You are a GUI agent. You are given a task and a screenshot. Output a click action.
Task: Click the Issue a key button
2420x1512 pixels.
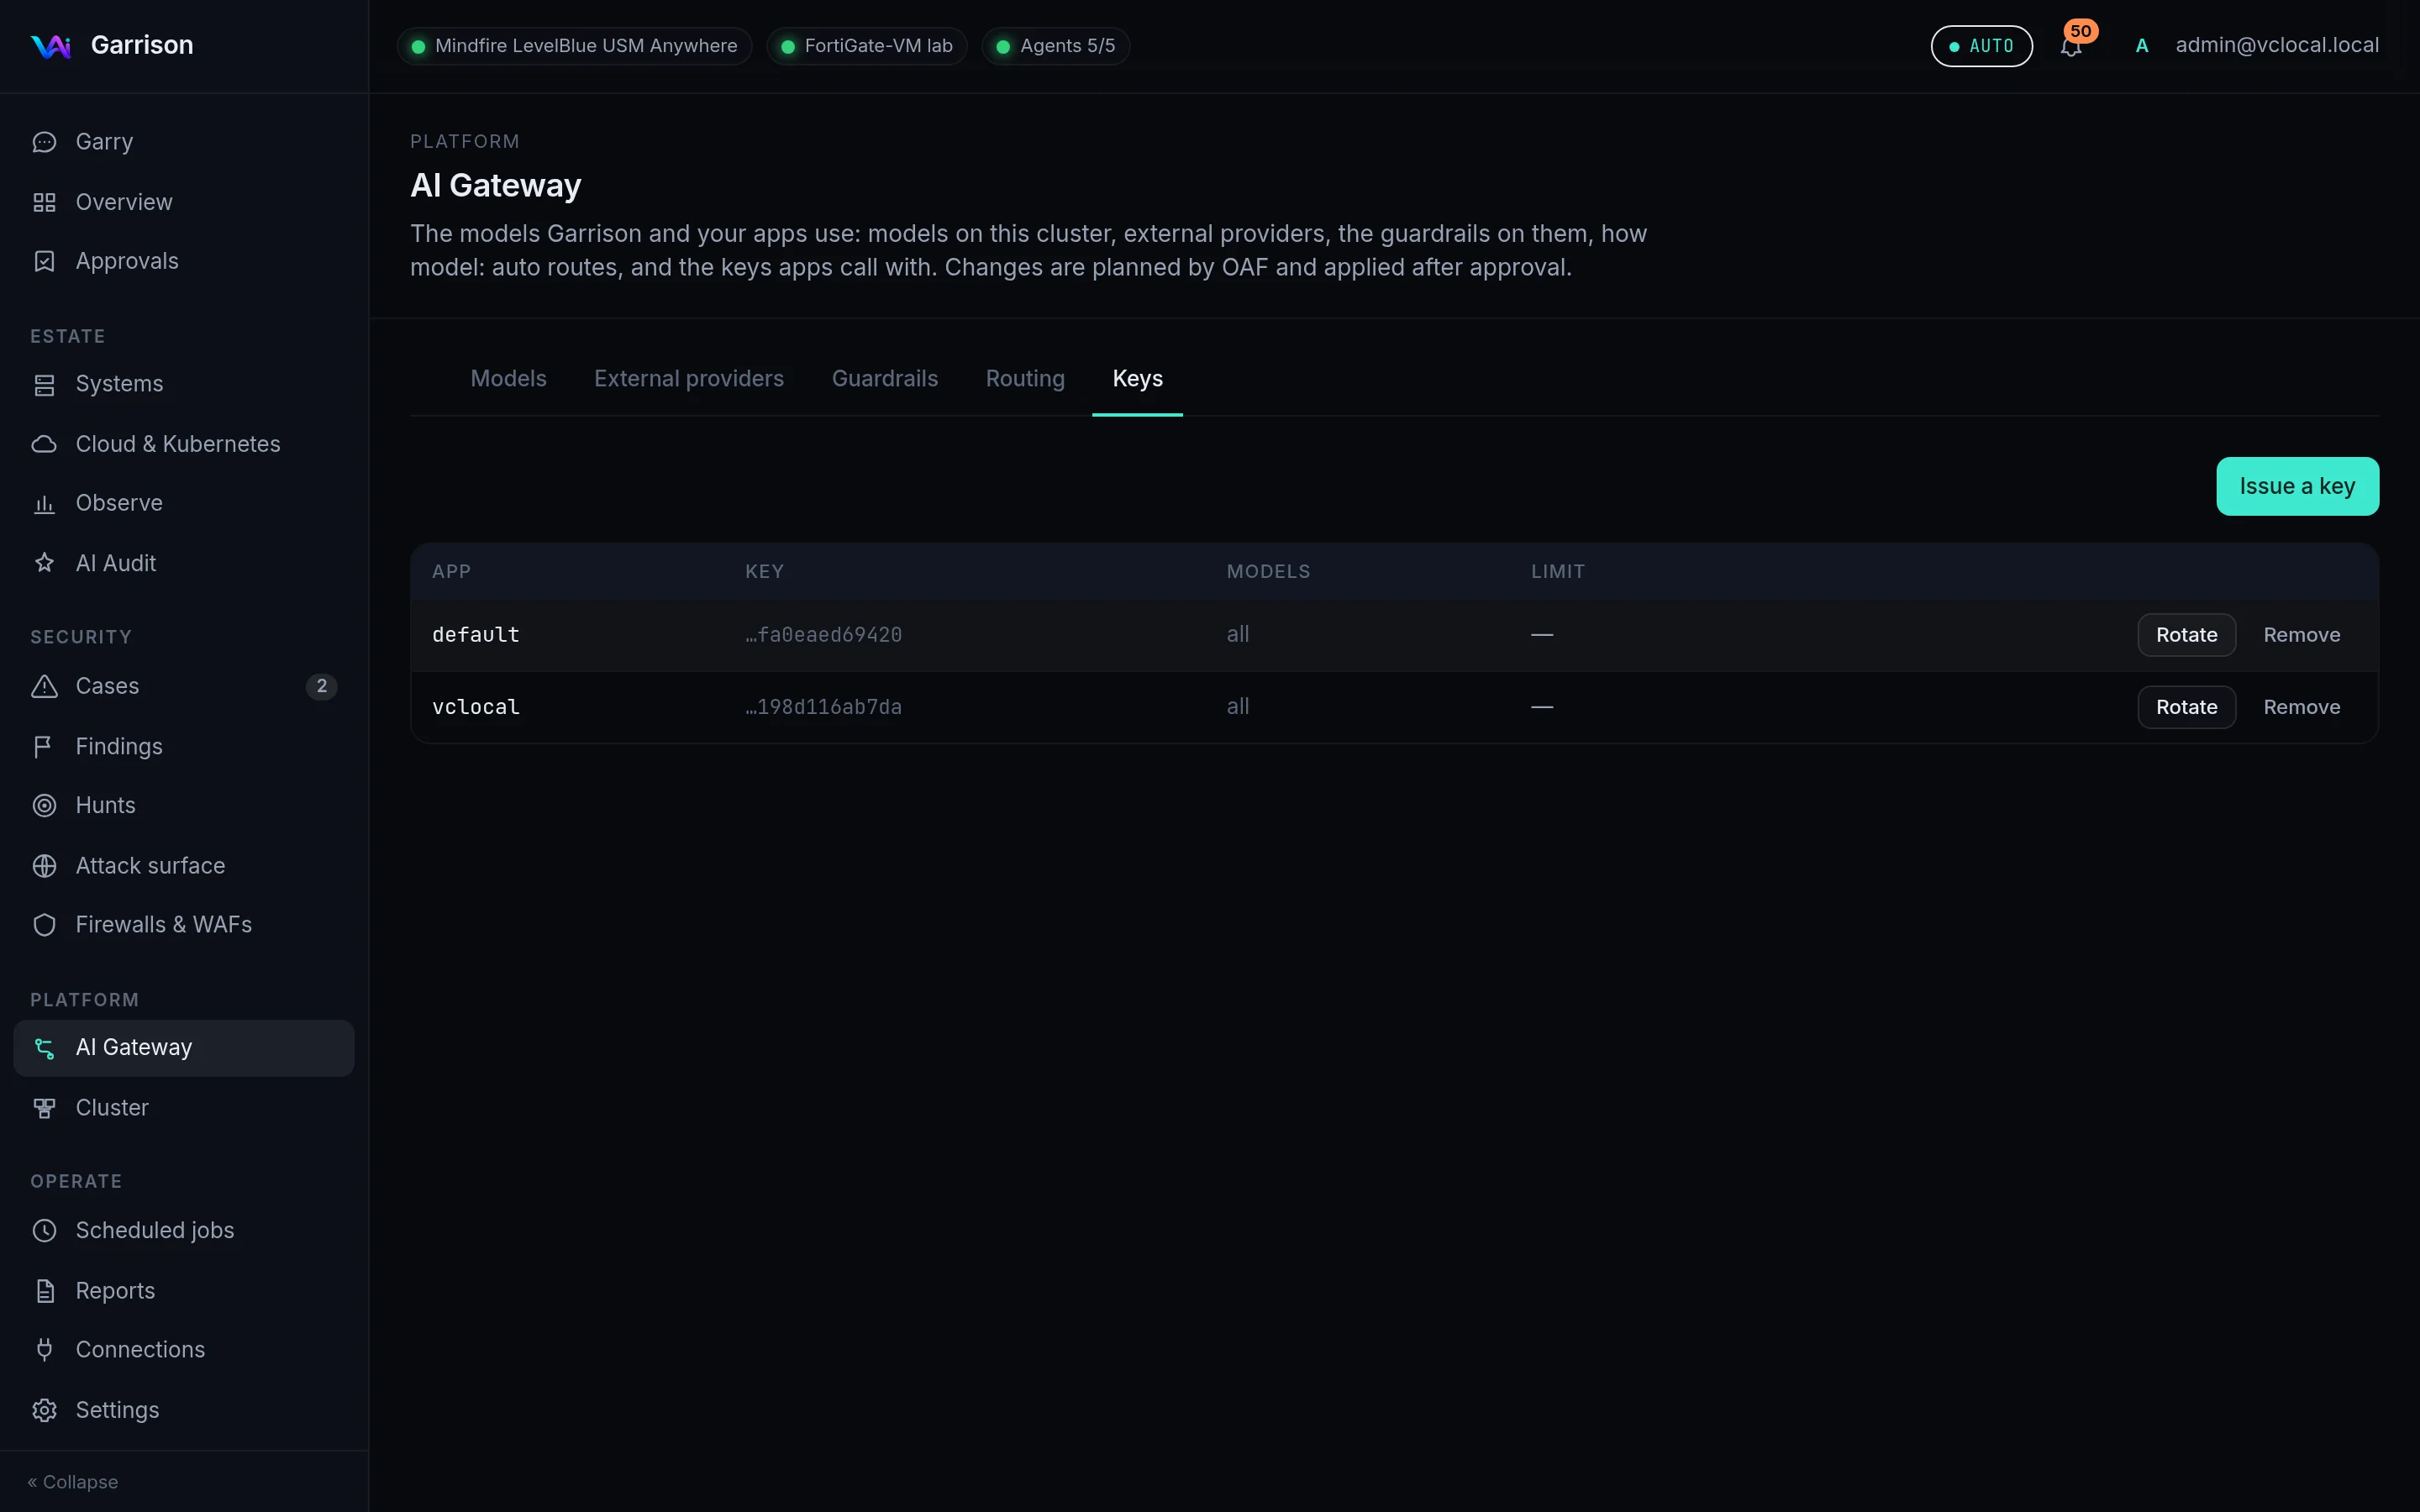[2297, 486]
